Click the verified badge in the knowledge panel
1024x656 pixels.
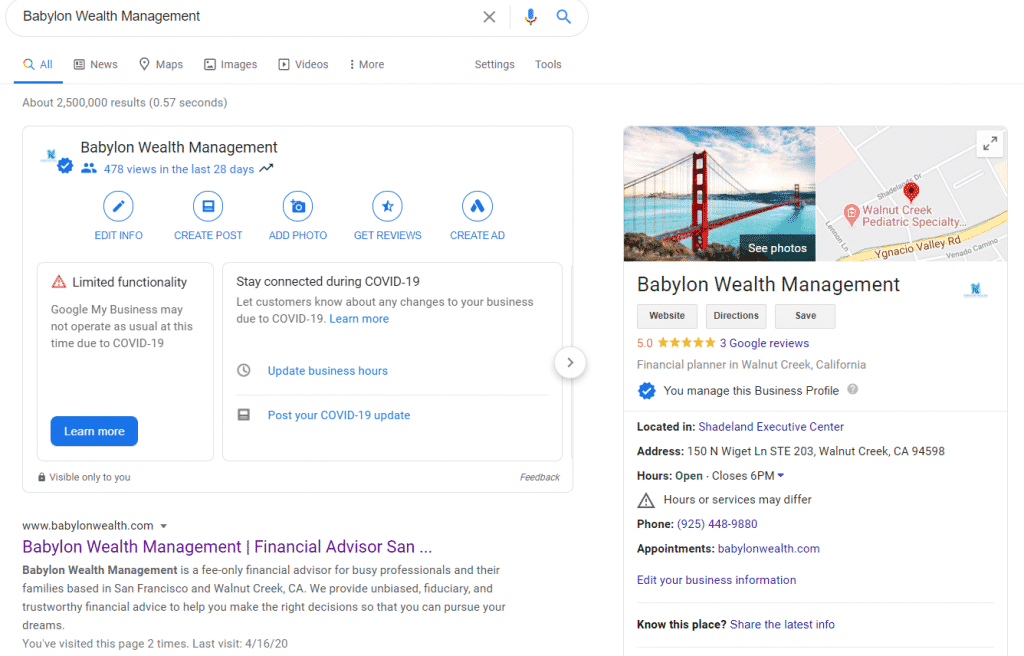(647, 391)
